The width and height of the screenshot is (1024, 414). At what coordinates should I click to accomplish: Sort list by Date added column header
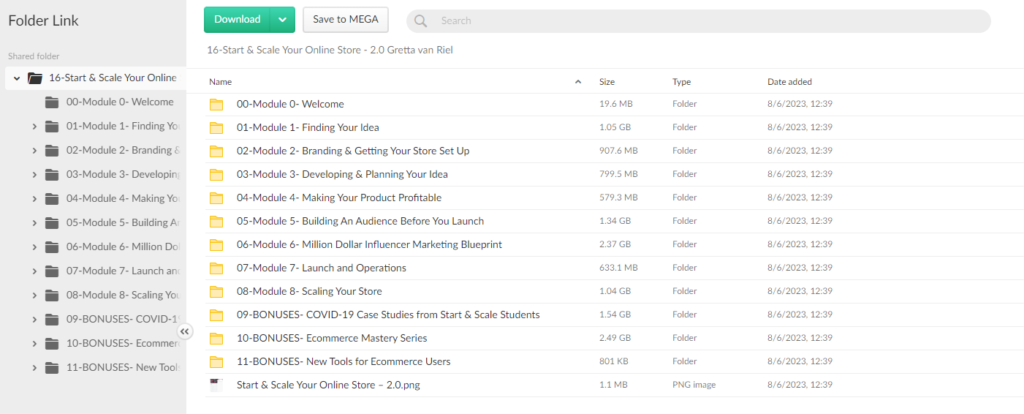coord(790,82)
